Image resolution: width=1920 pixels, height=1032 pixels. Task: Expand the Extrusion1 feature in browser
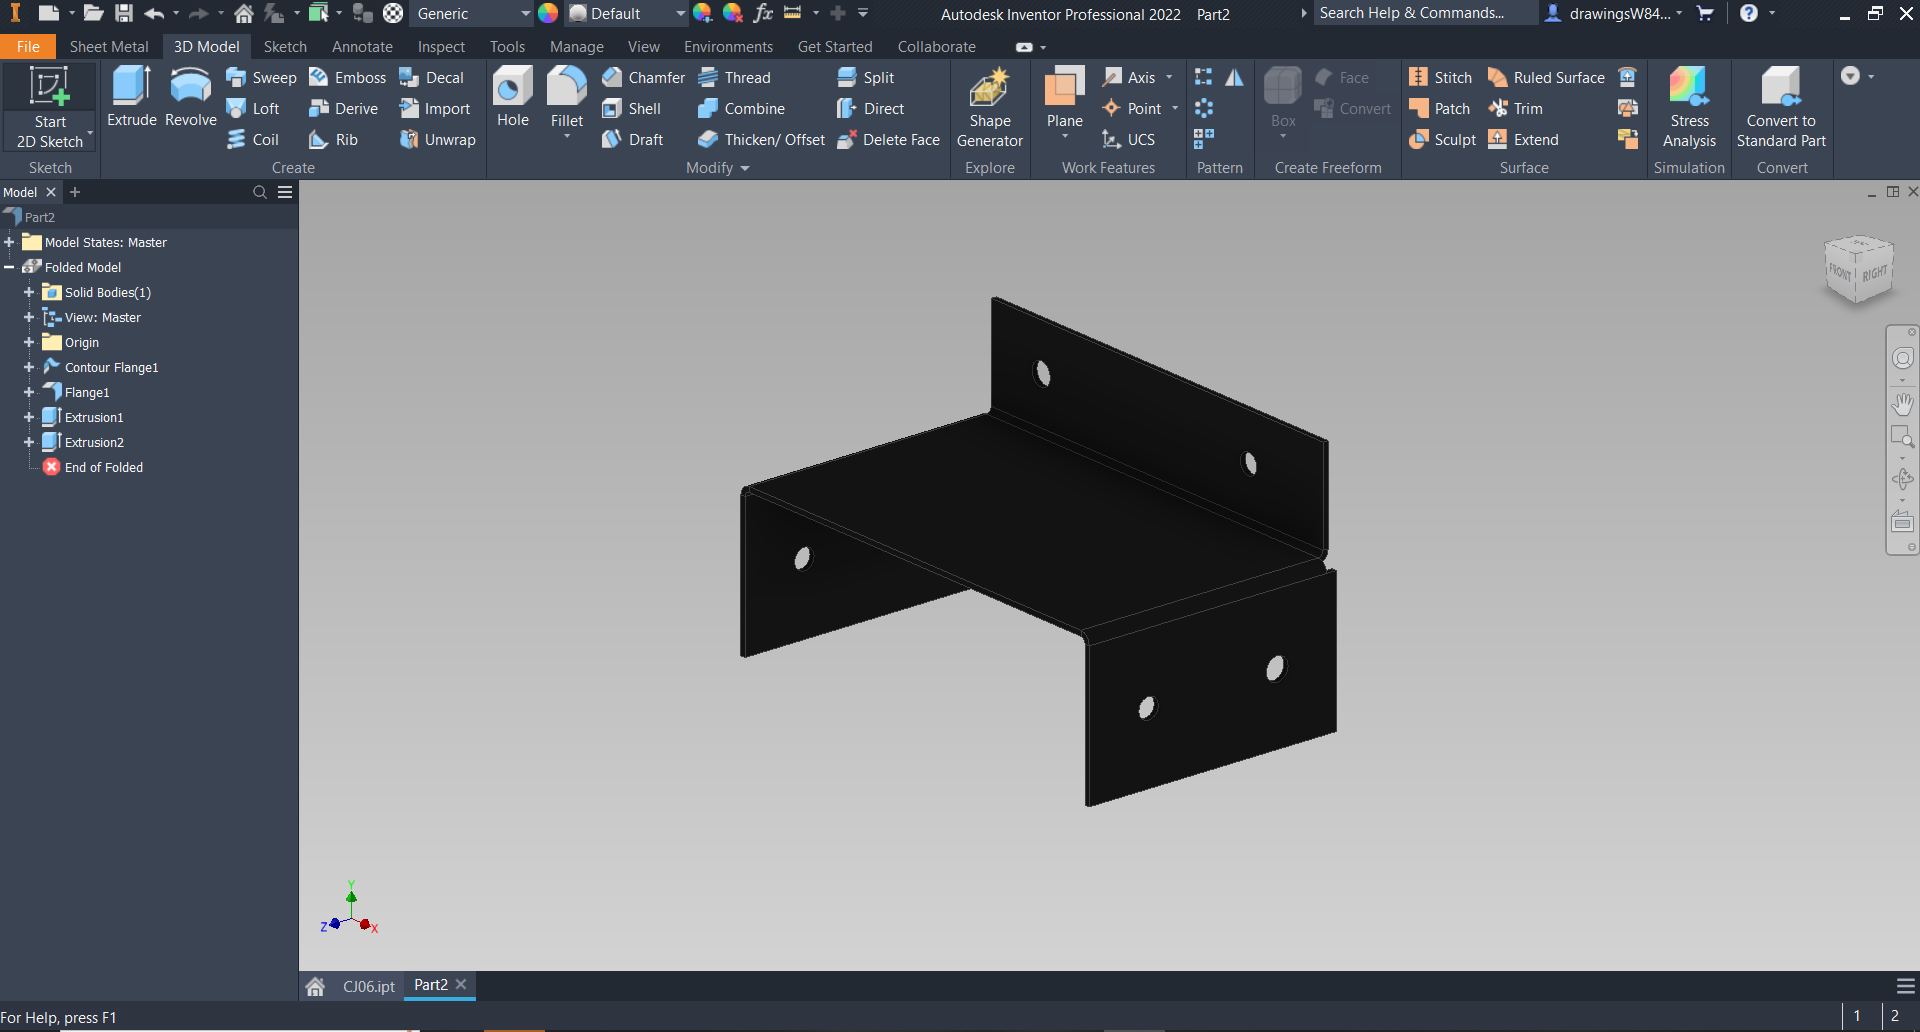pos(30,417)
